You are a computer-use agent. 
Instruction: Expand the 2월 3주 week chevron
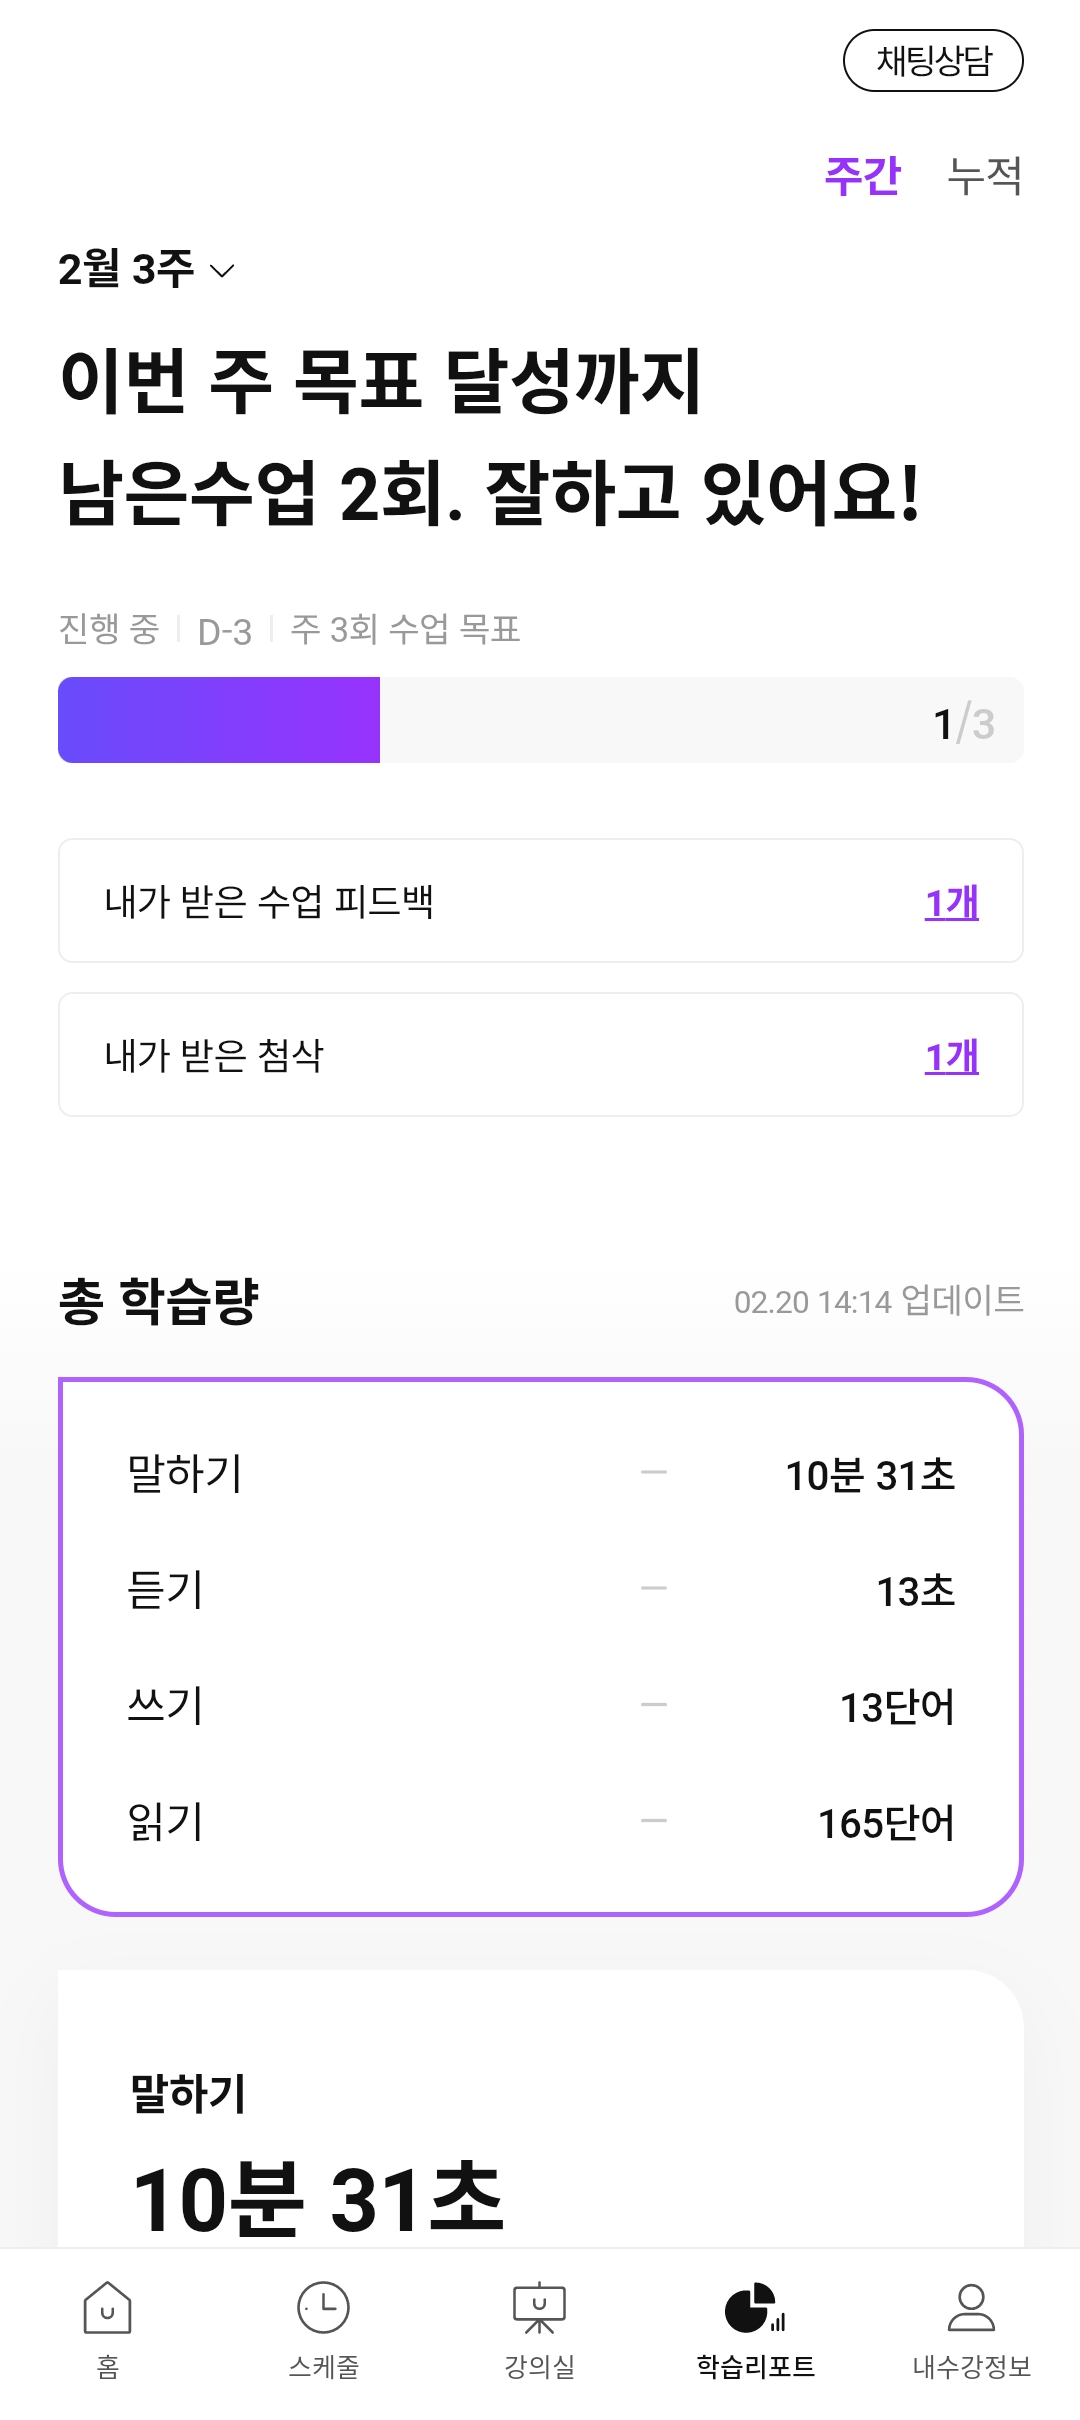pos(222,271)
